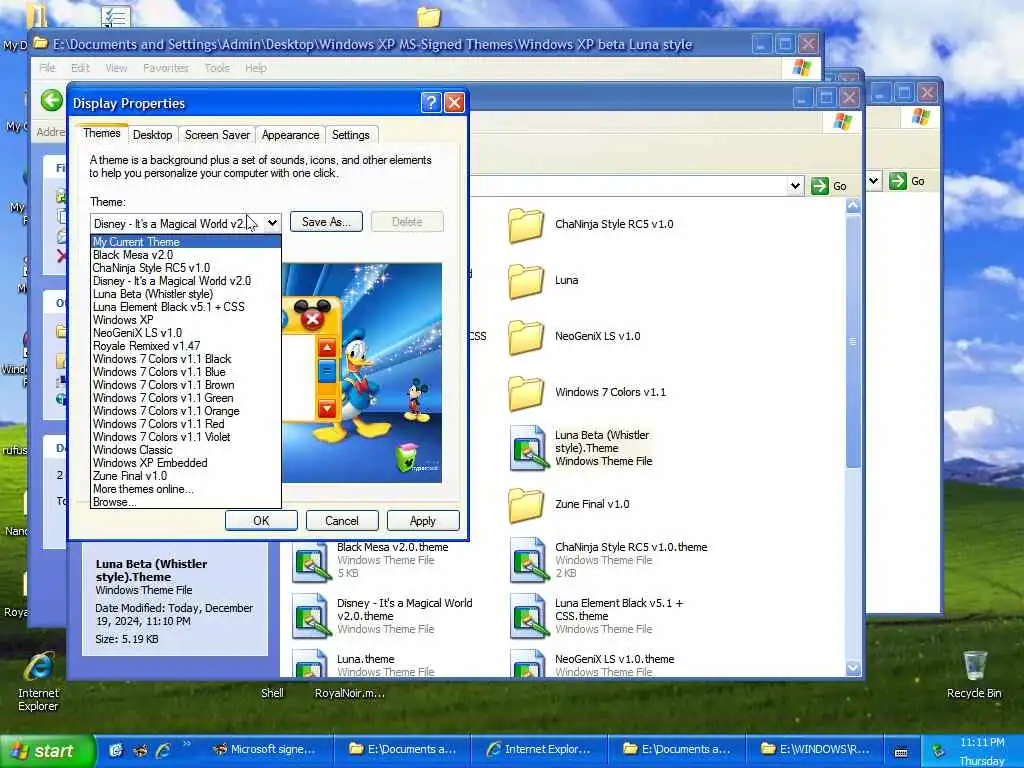This screenshot has width=1024, height=768.
Task: Click the keyboard tray icon beside the clock
Action: 901,752
